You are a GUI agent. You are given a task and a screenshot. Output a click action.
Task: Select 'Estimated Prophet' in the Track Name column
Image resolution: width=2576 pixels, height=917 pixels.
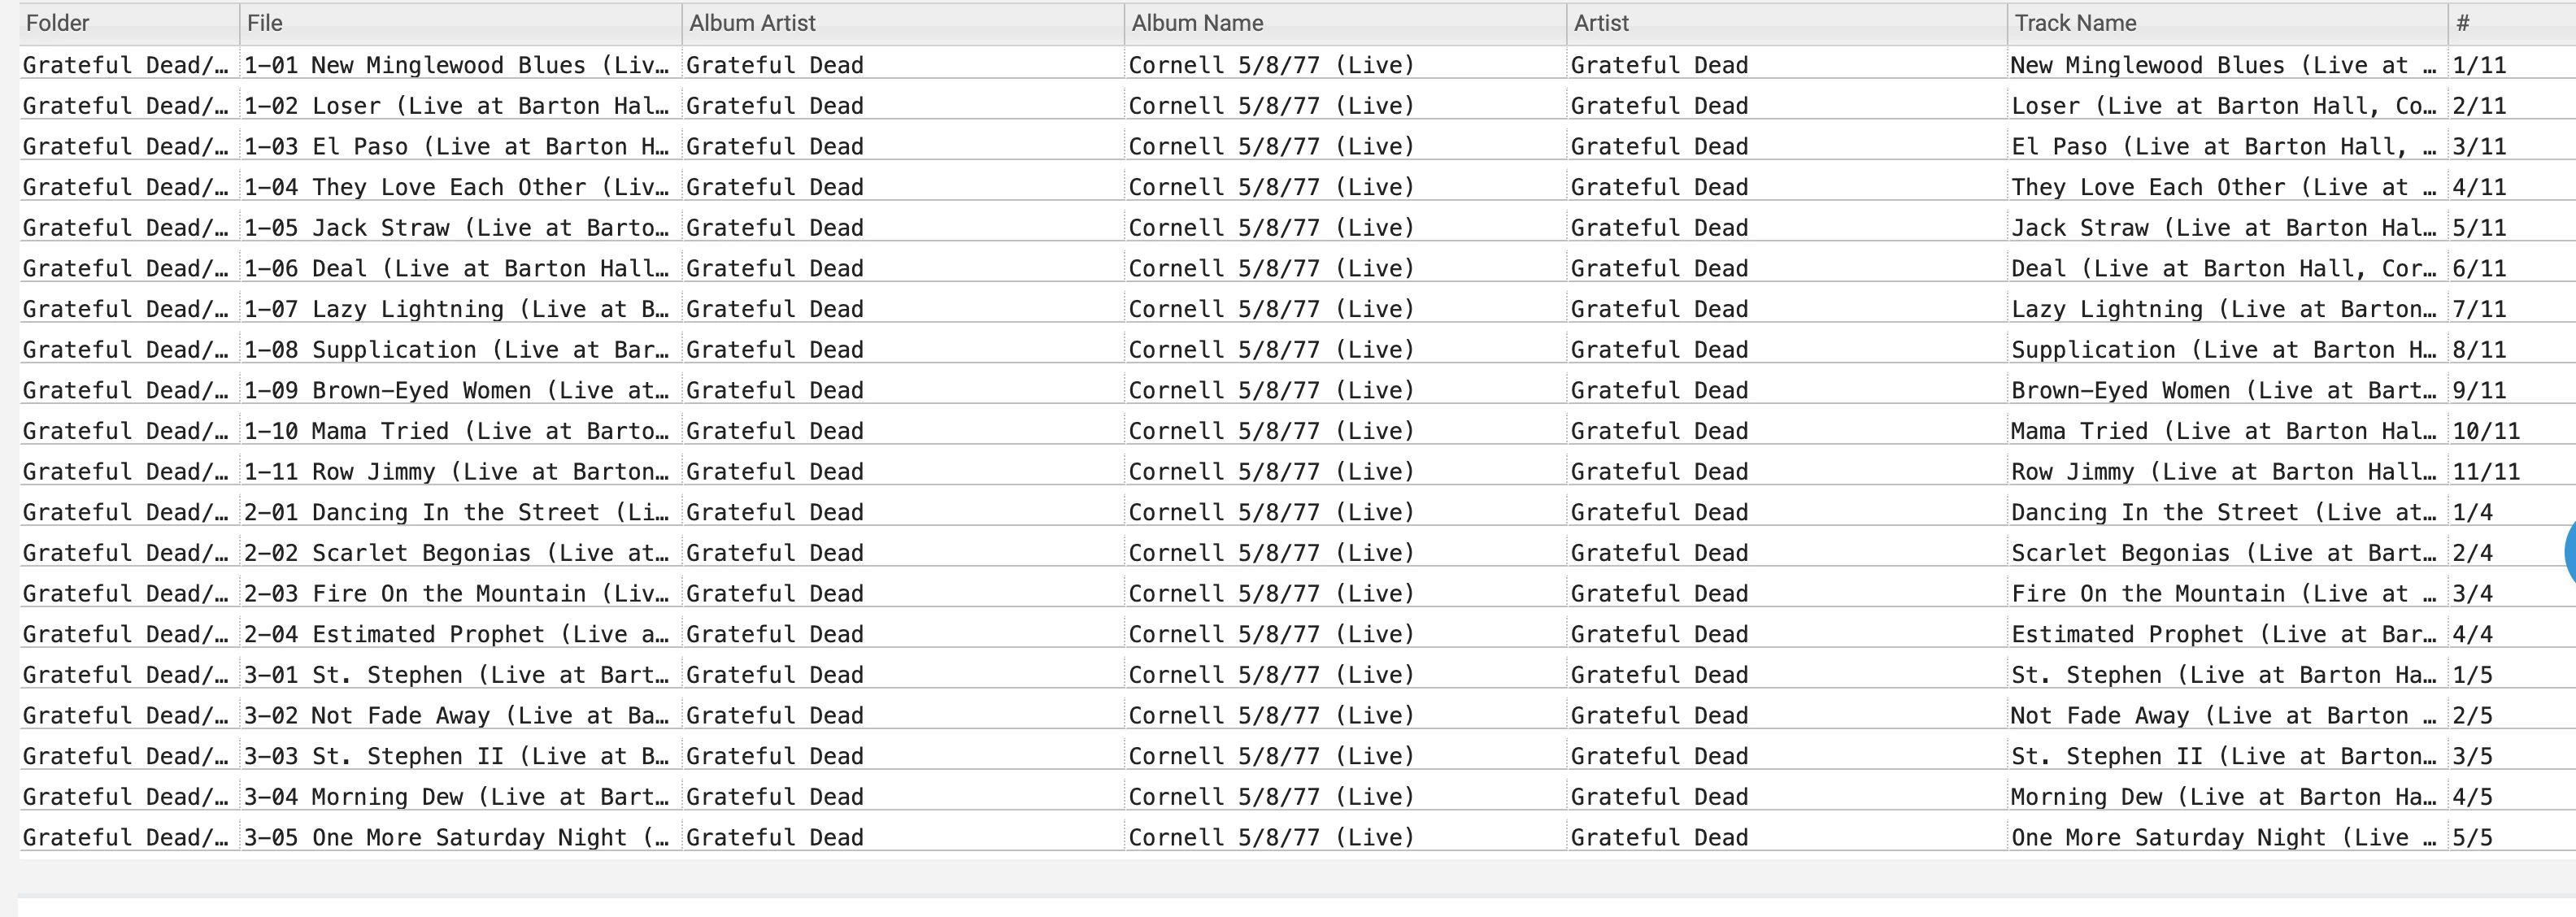tap(2223, 635)
